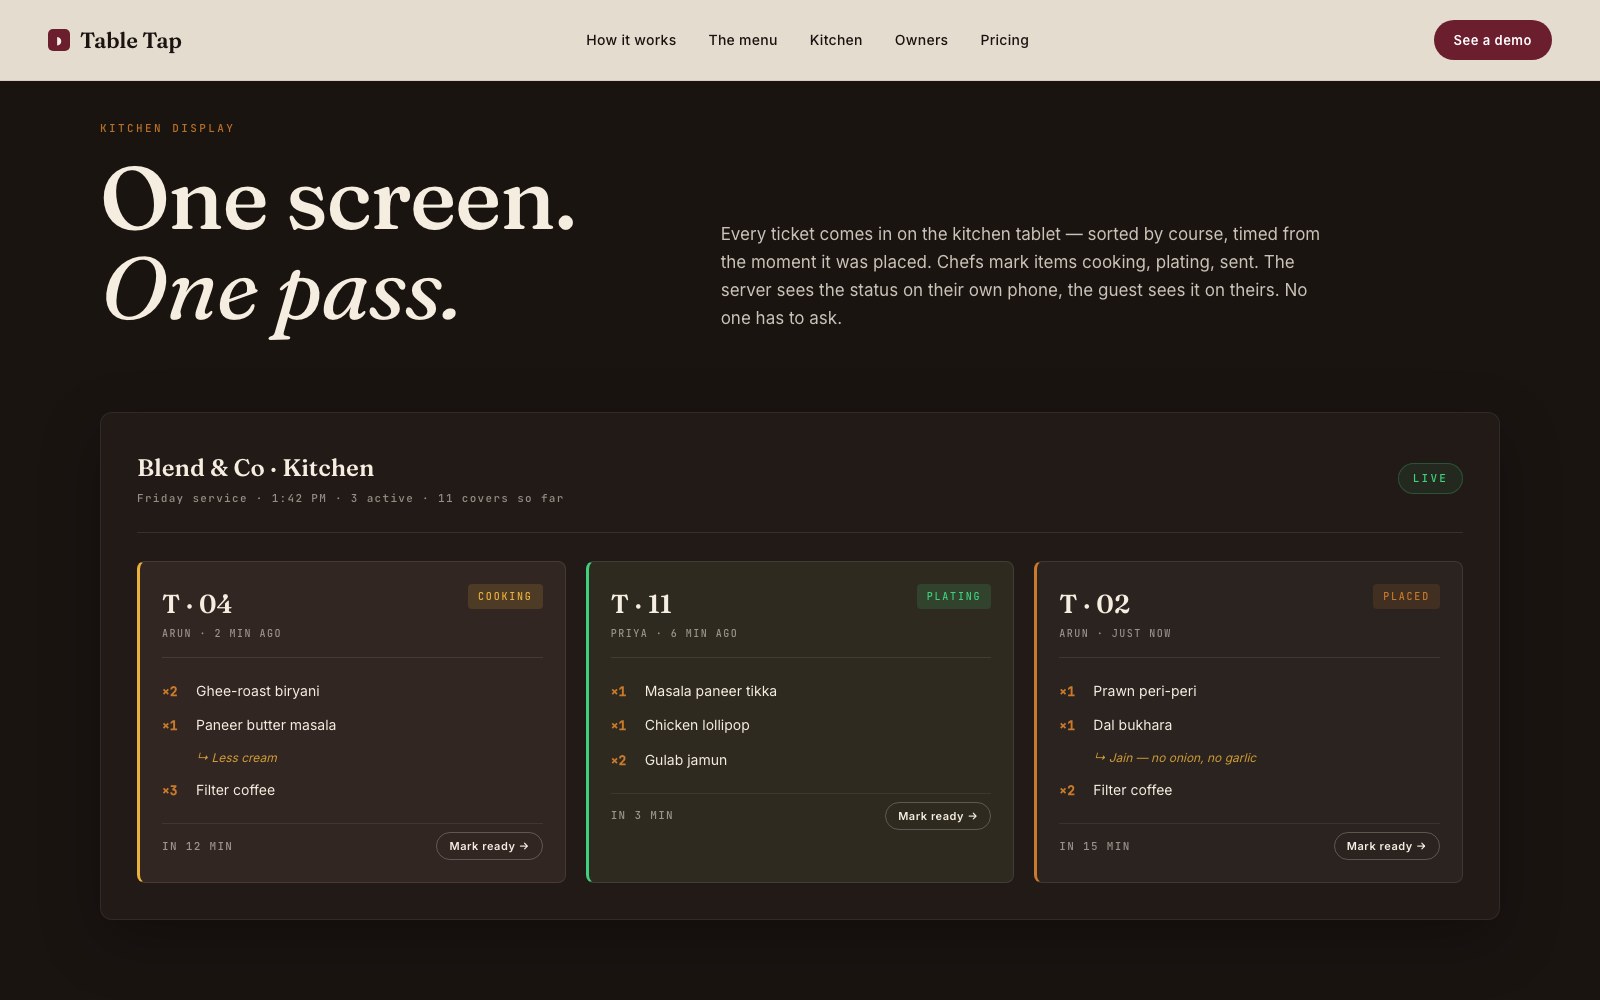Image resolution: width=1600 pixels, height=1000 pixels.
Task: Navigate to the Pricing page
Action: click(1004, 40)
